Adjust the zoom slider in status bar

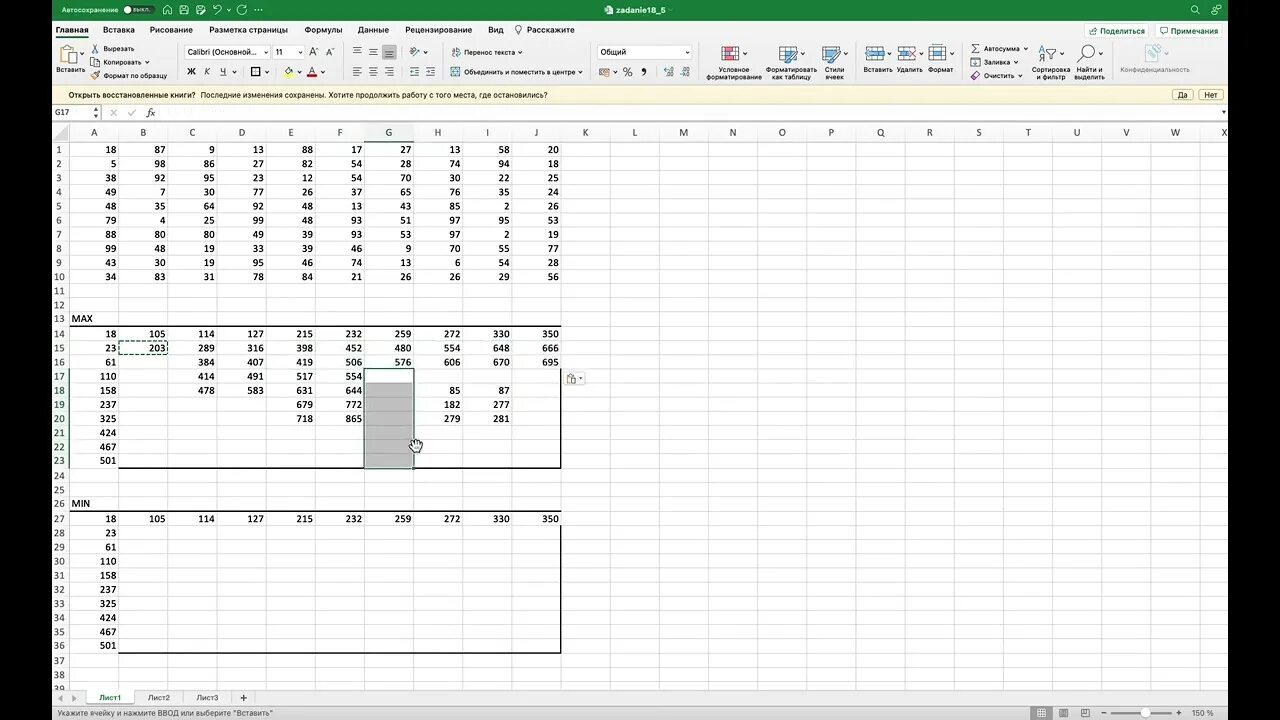click(x=1144, y=713)
